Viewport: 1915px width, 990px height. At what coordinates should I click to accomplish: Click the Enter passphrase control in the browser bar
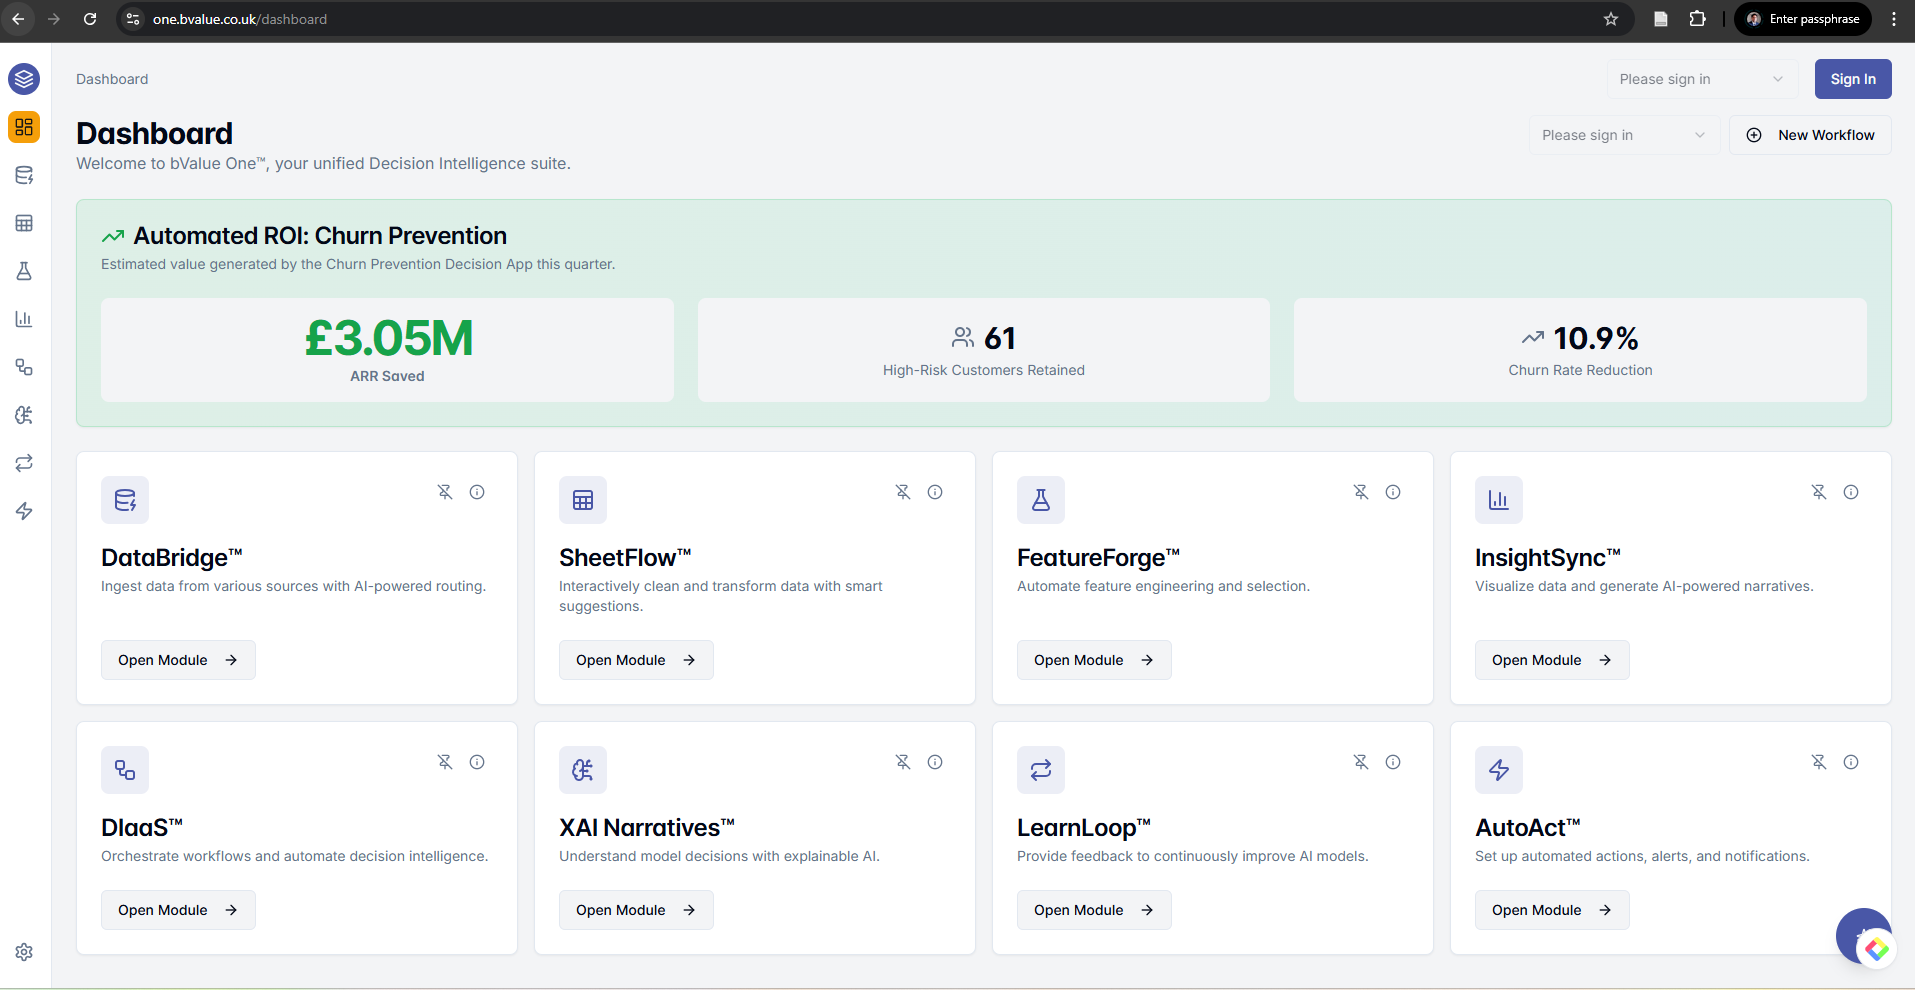[x=1803, y=19]
